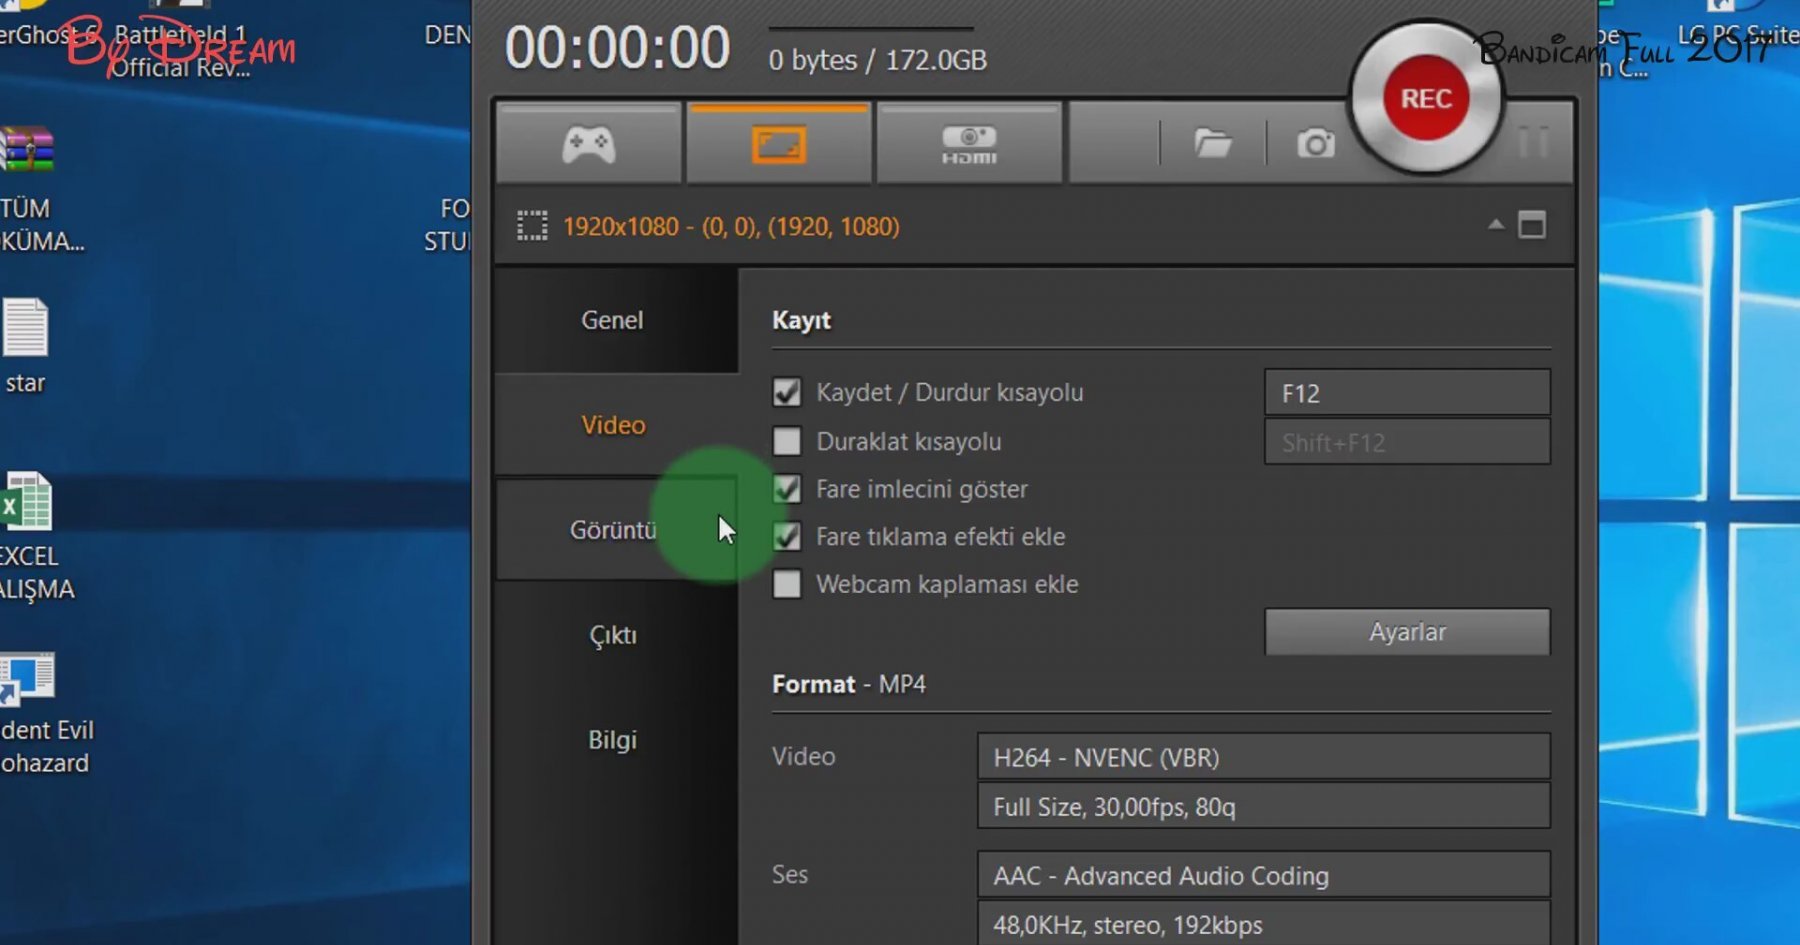Viewport: 1800px width, 945px height.
Task: Open the Video tab
Action: pyautogui.click(x=613, y=425)
